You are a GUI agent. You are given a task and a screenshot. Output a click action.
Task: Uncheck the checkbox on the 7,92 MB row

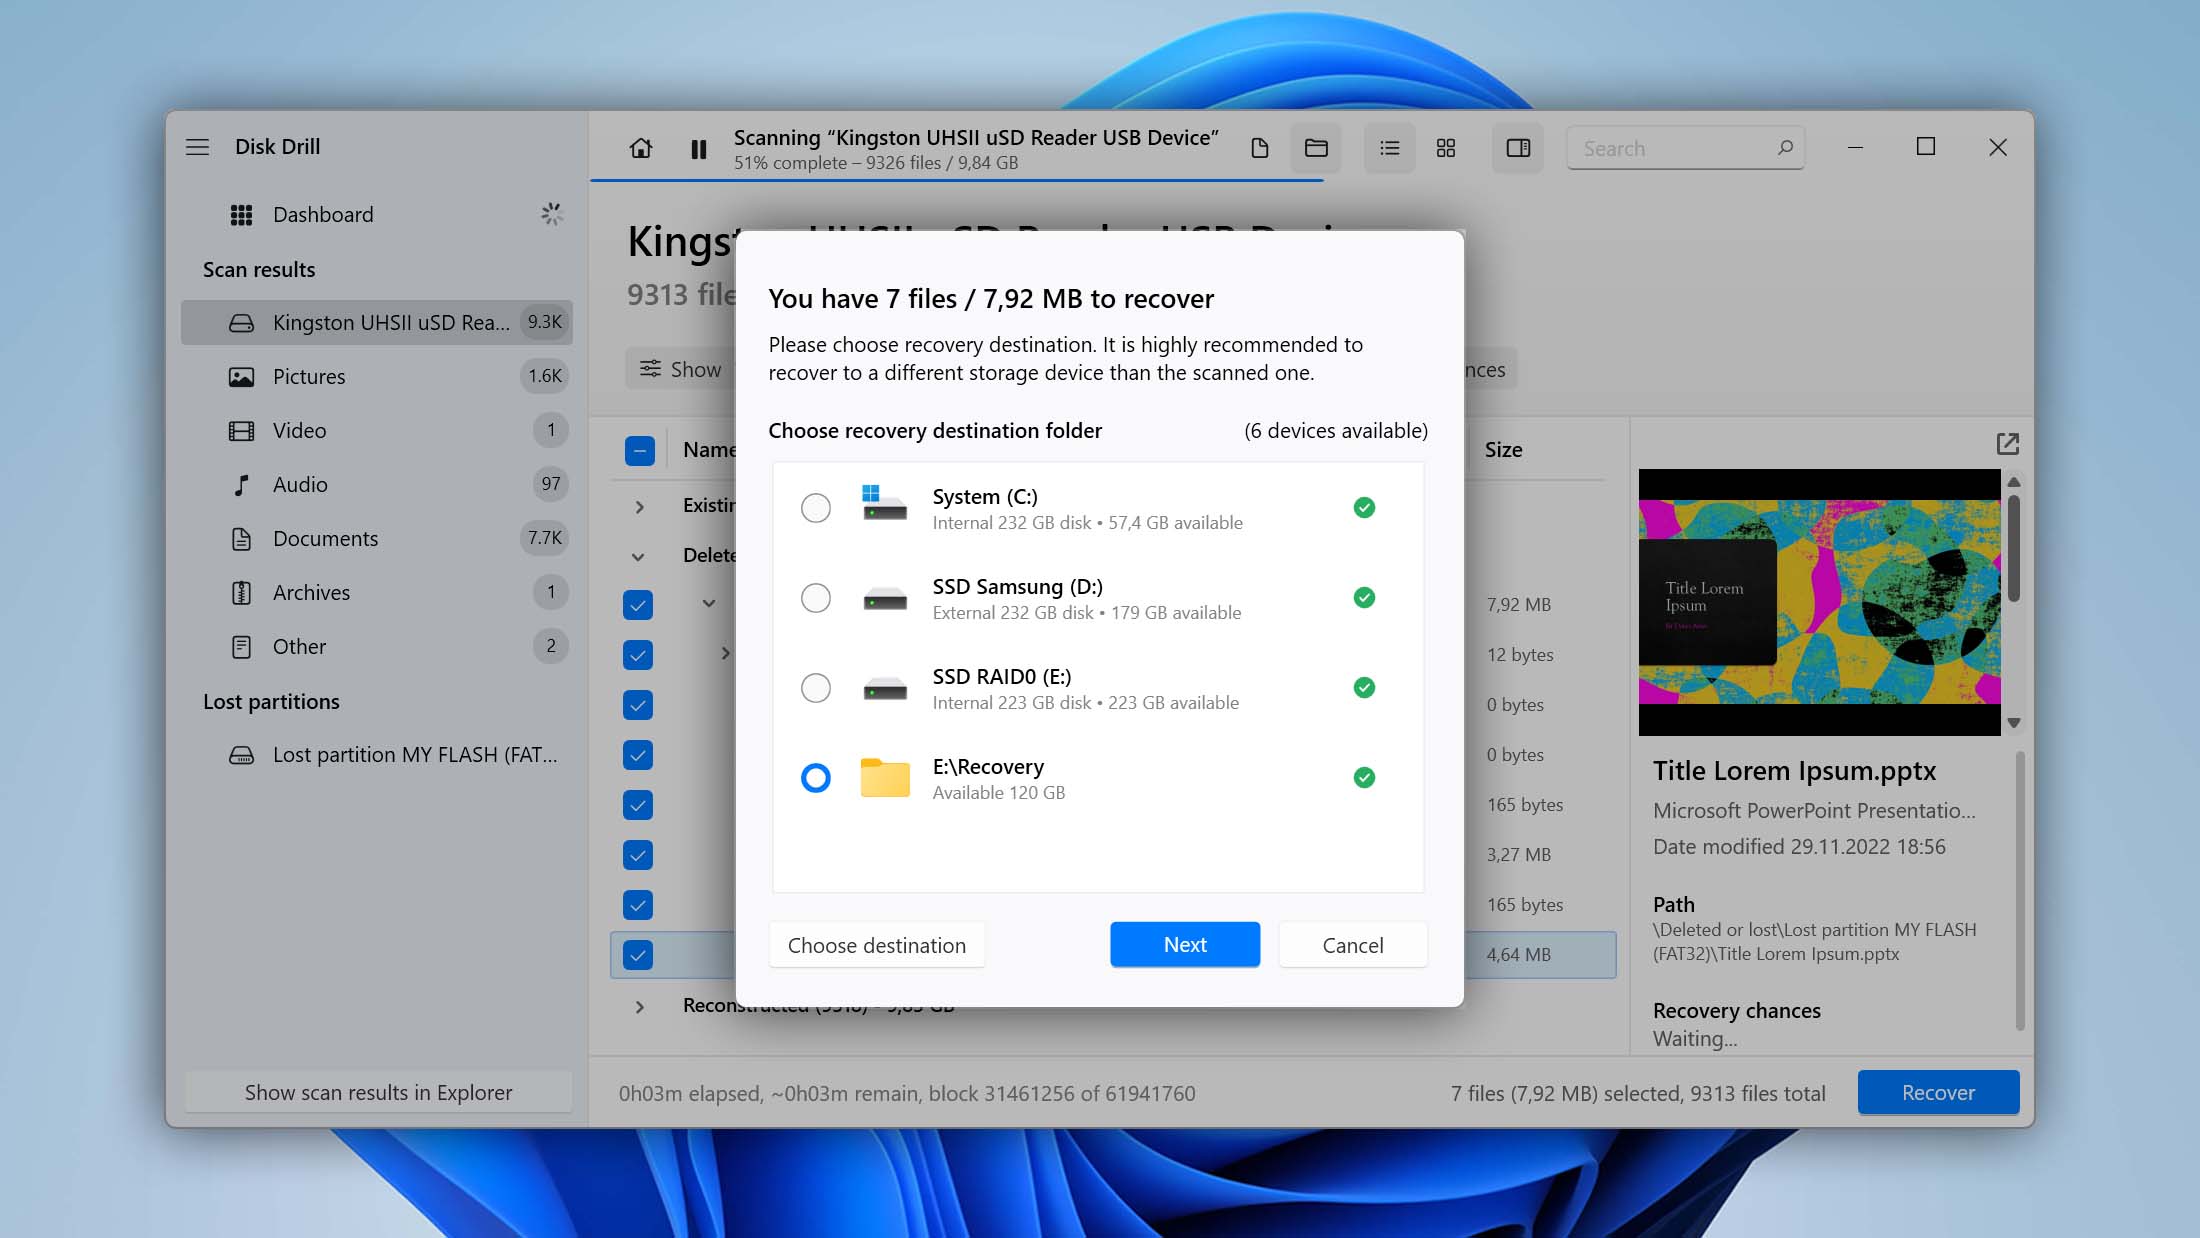(x=638, y=605)
